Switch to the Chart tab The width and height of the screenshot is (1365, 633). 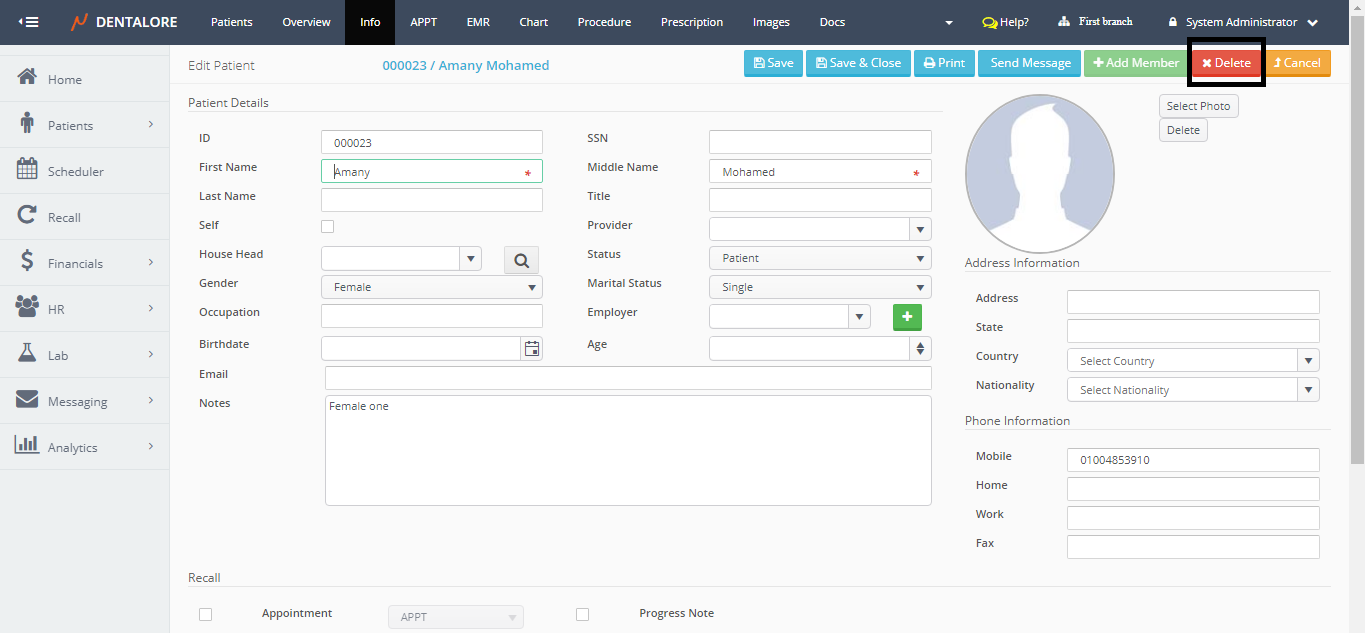pyautogui.click(x=533, y=22)
